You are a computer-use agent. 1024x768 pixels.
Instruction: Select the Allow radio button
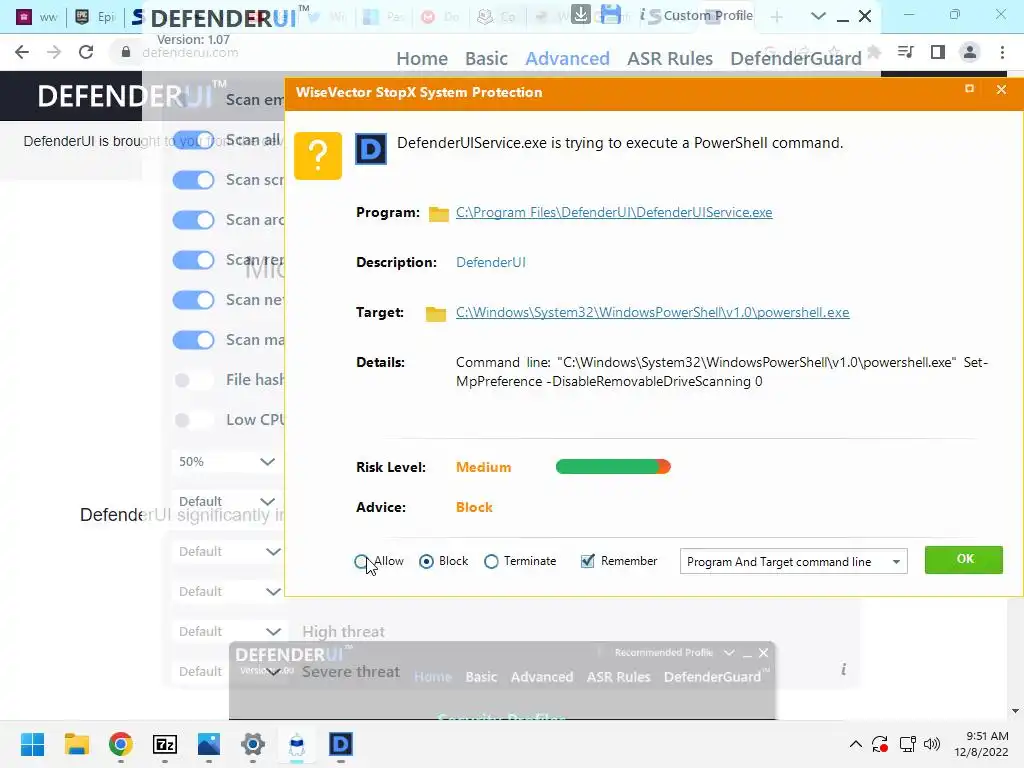click(361, 562)
